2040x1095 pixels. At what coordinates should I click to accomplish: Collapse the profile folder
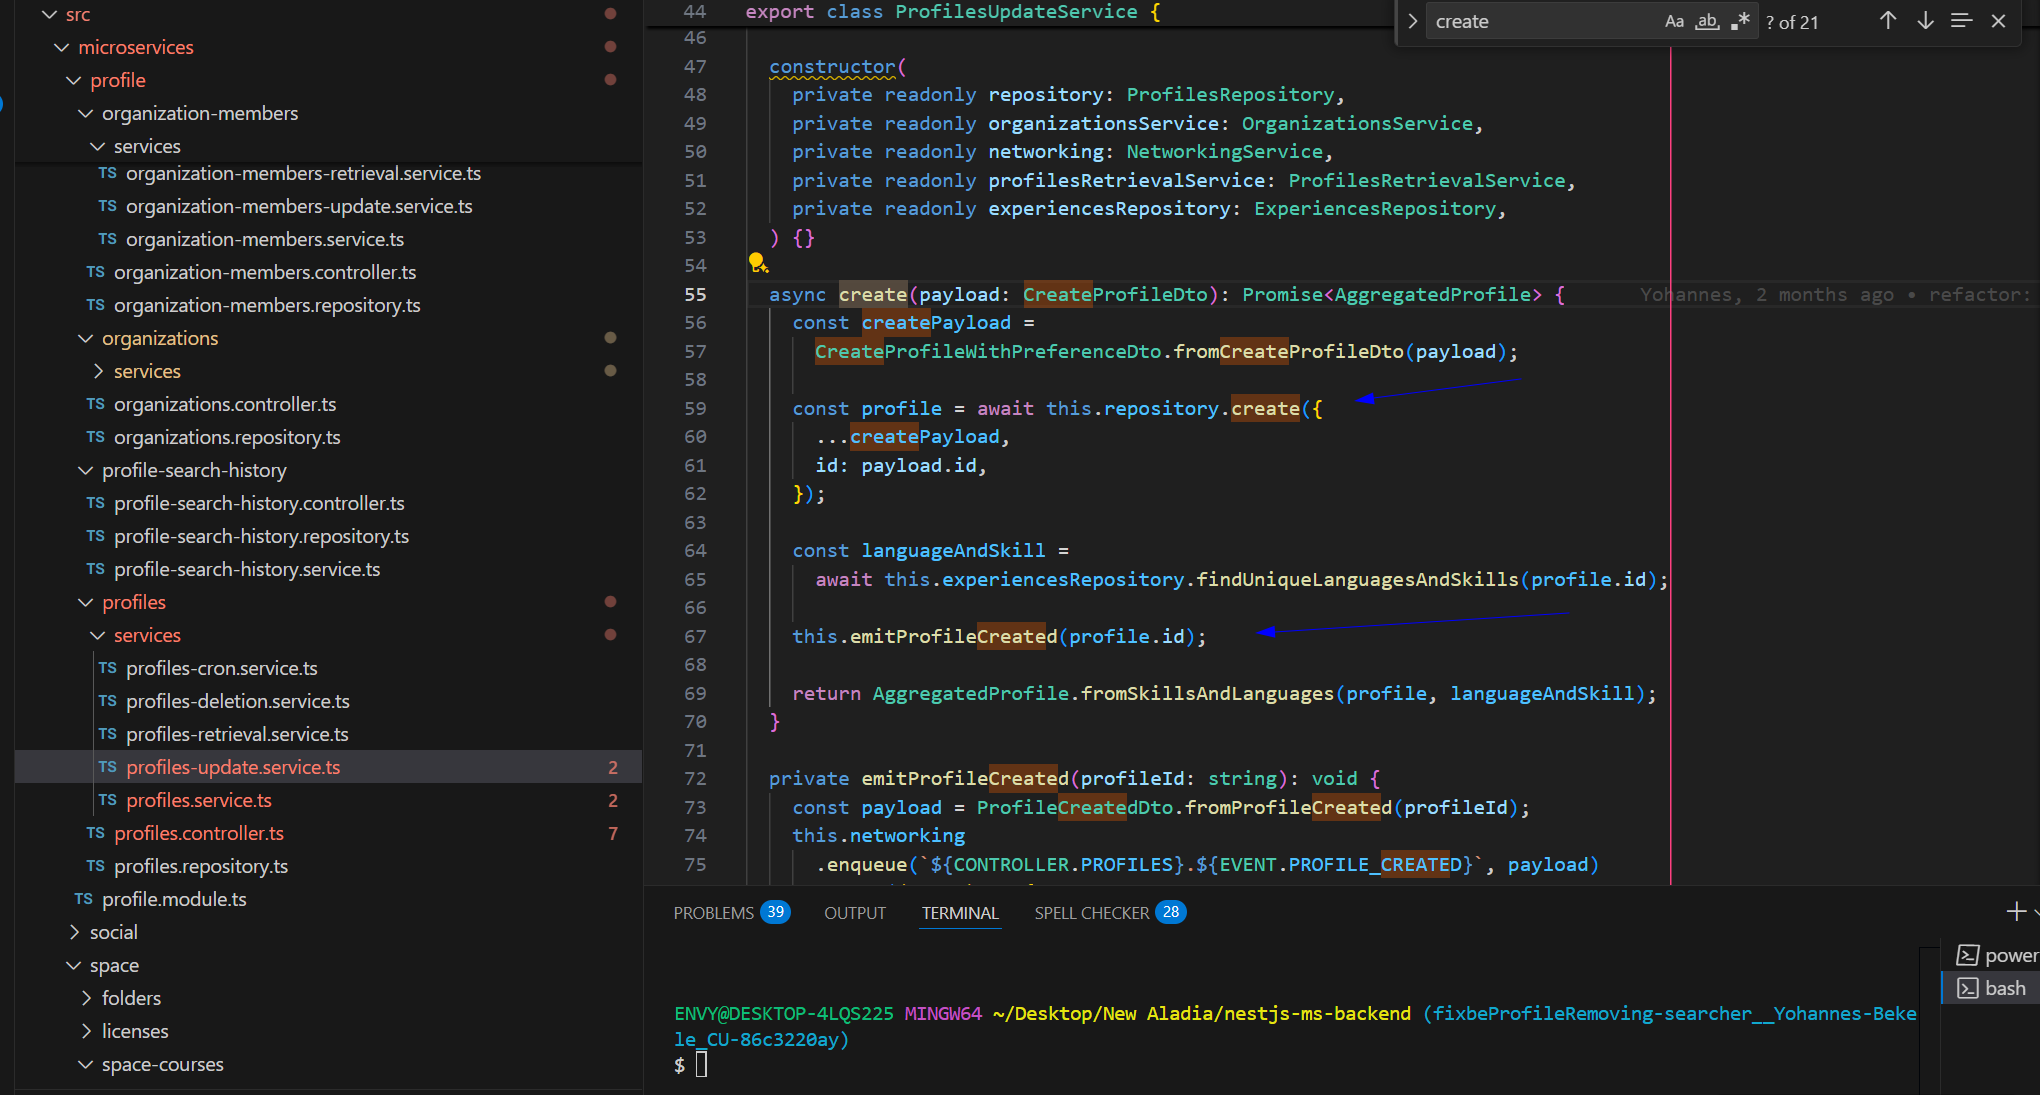(74, 80)
